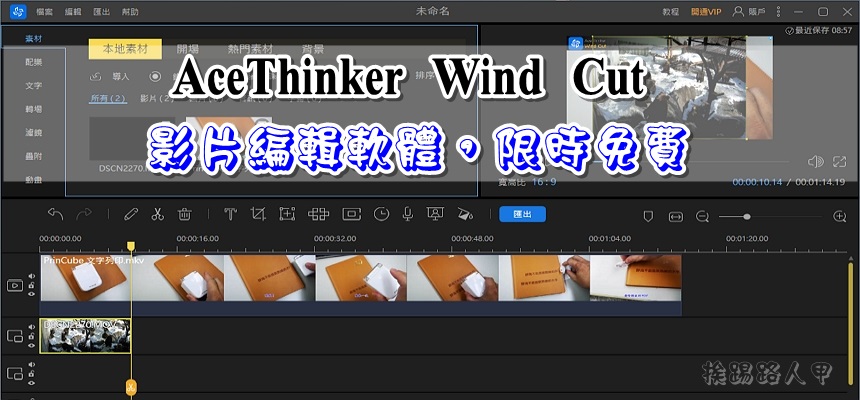Hide the empty second overlay track

pyautogui.click(x=32, y=382)
